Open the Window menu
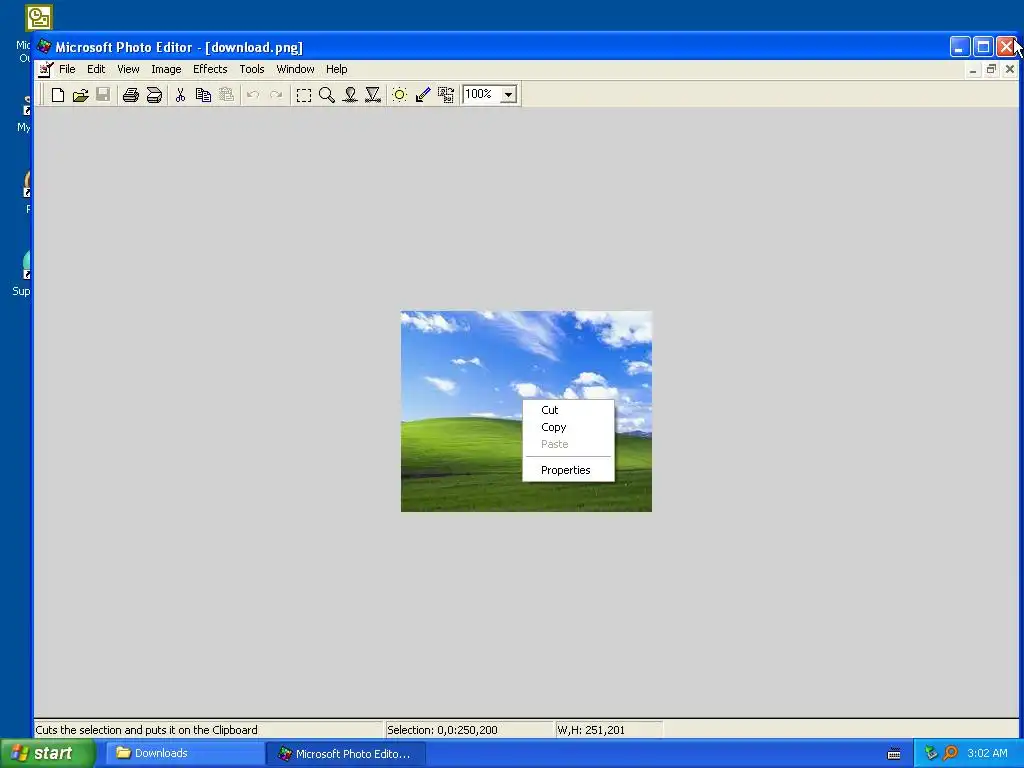The width and height of the screenshot is (1024, 768). (x=295, y=69)
